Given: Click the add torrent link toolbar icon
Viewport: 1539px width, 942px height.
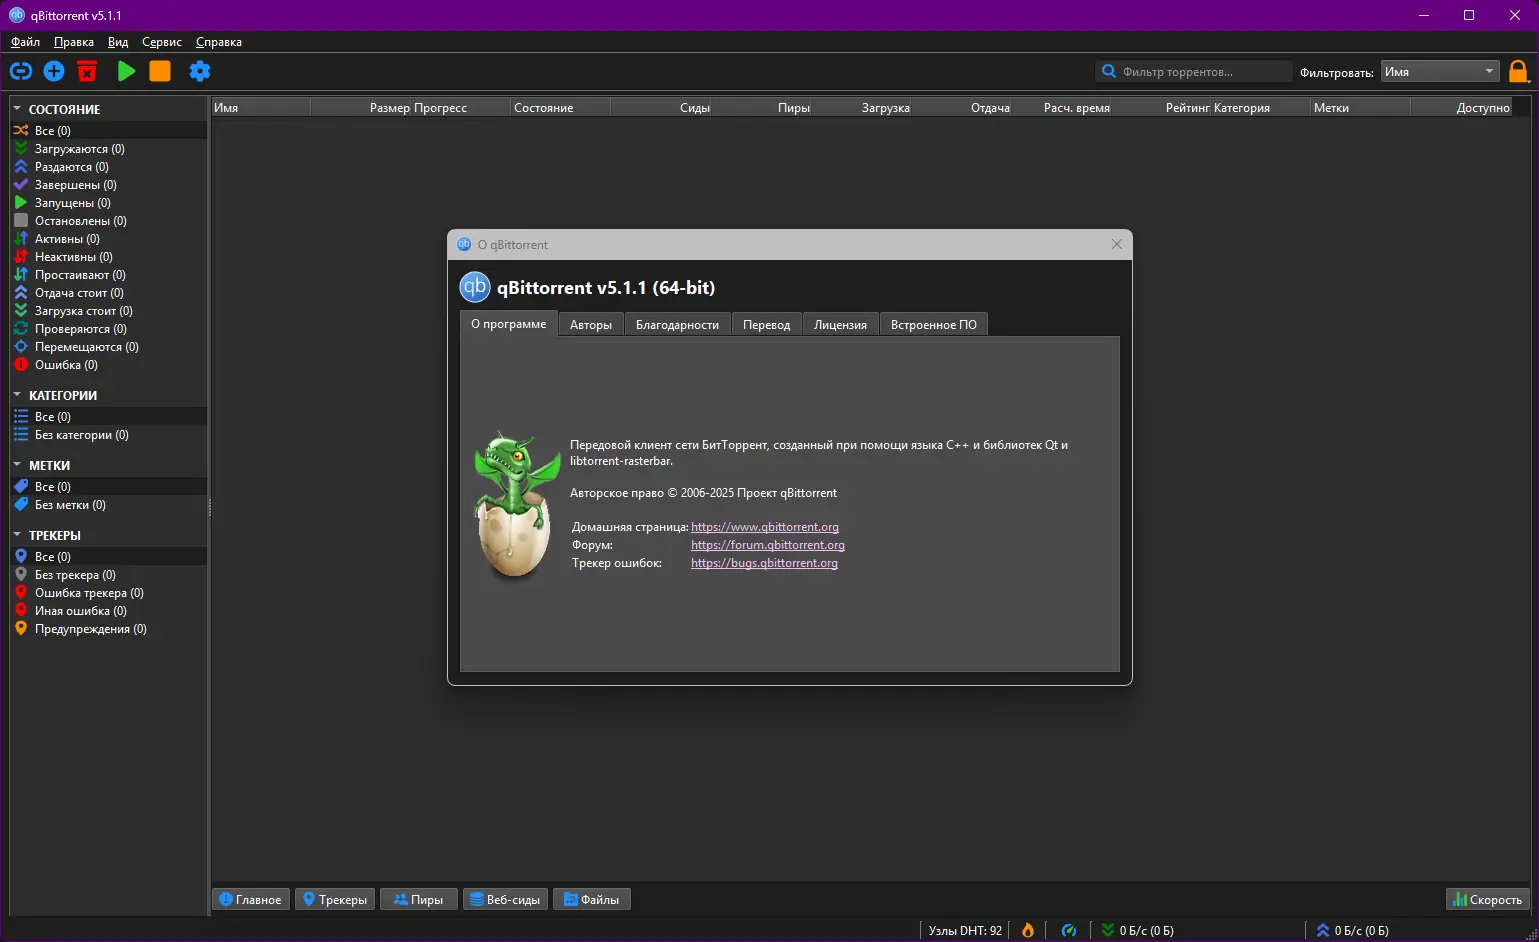Looking at the screenshot, I should pos(21,71).
